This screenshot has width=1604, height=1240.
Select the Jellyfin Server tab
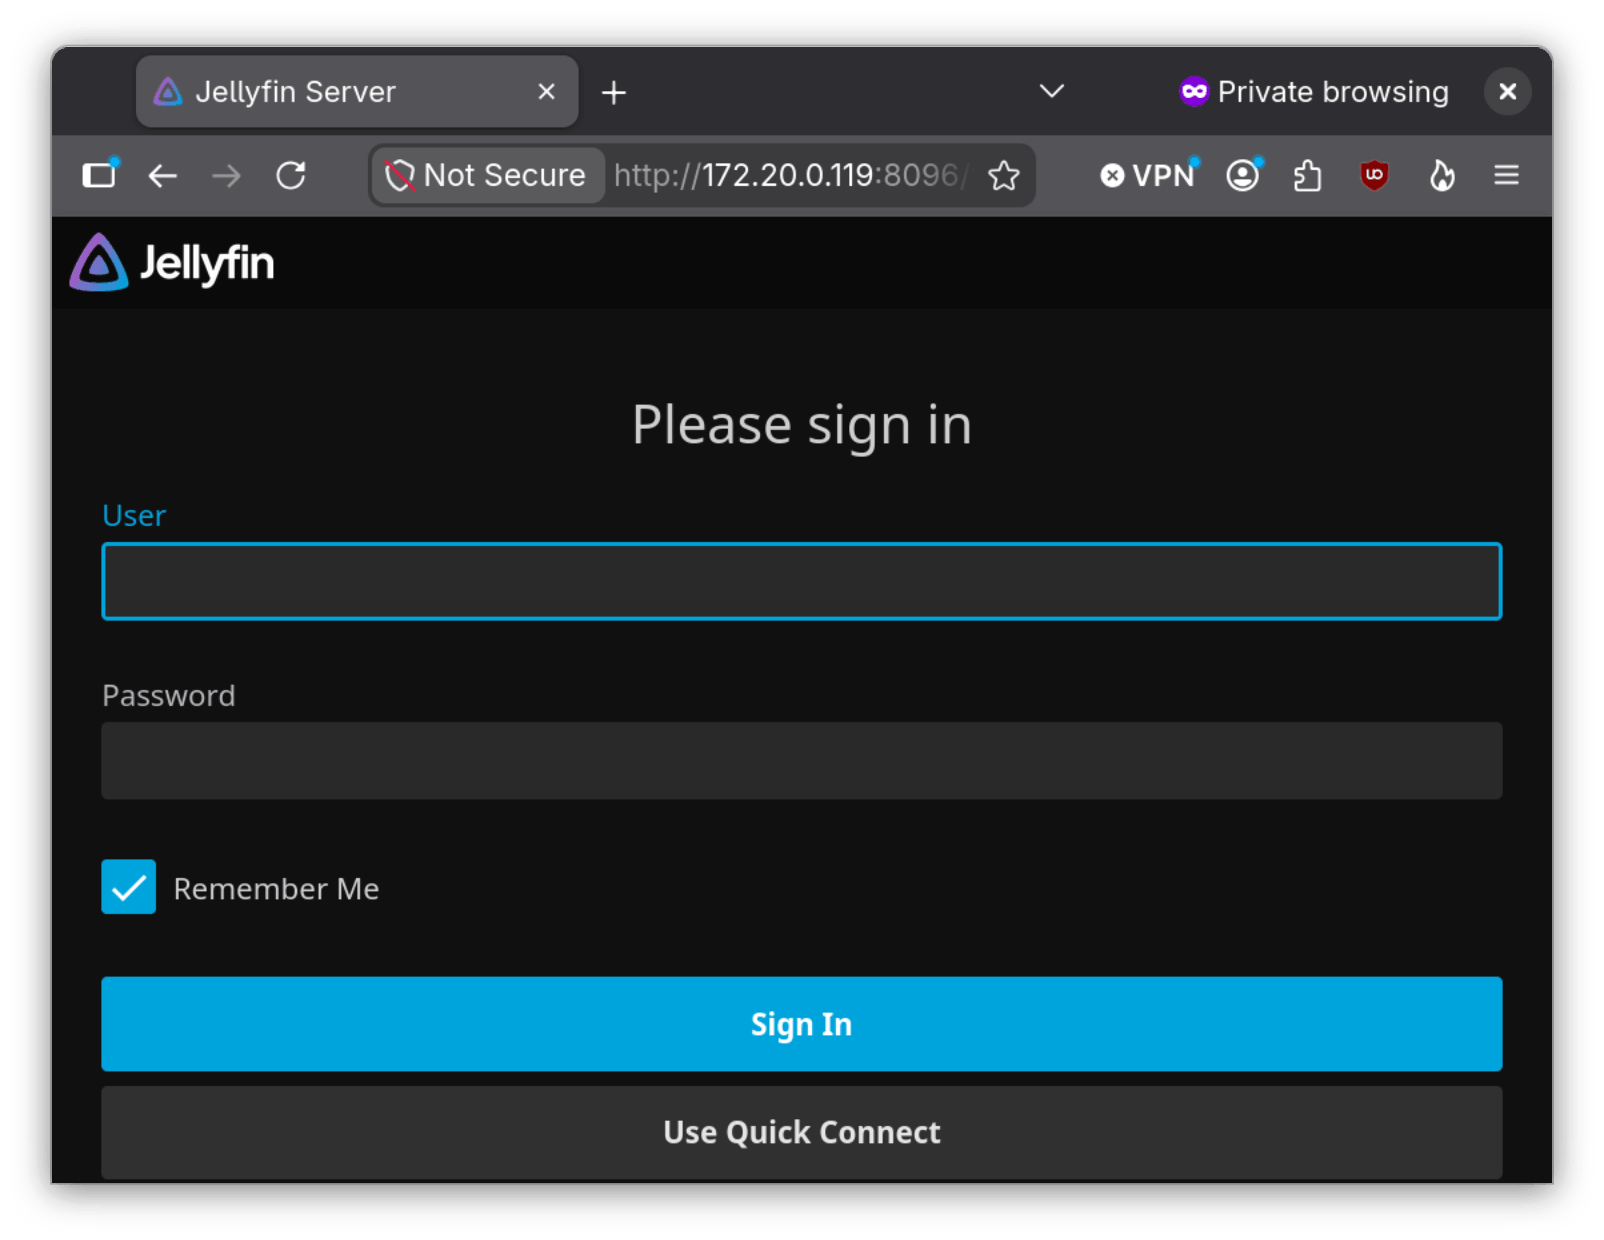pyautogui.click(x=357, y=92)
